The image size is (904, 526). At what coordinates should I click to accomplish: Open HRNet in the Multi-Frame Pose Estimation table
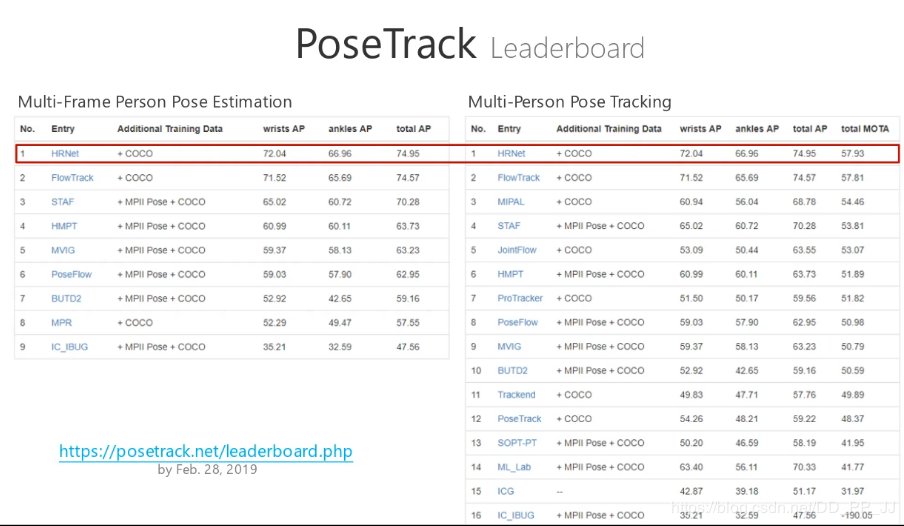(65, 154)
